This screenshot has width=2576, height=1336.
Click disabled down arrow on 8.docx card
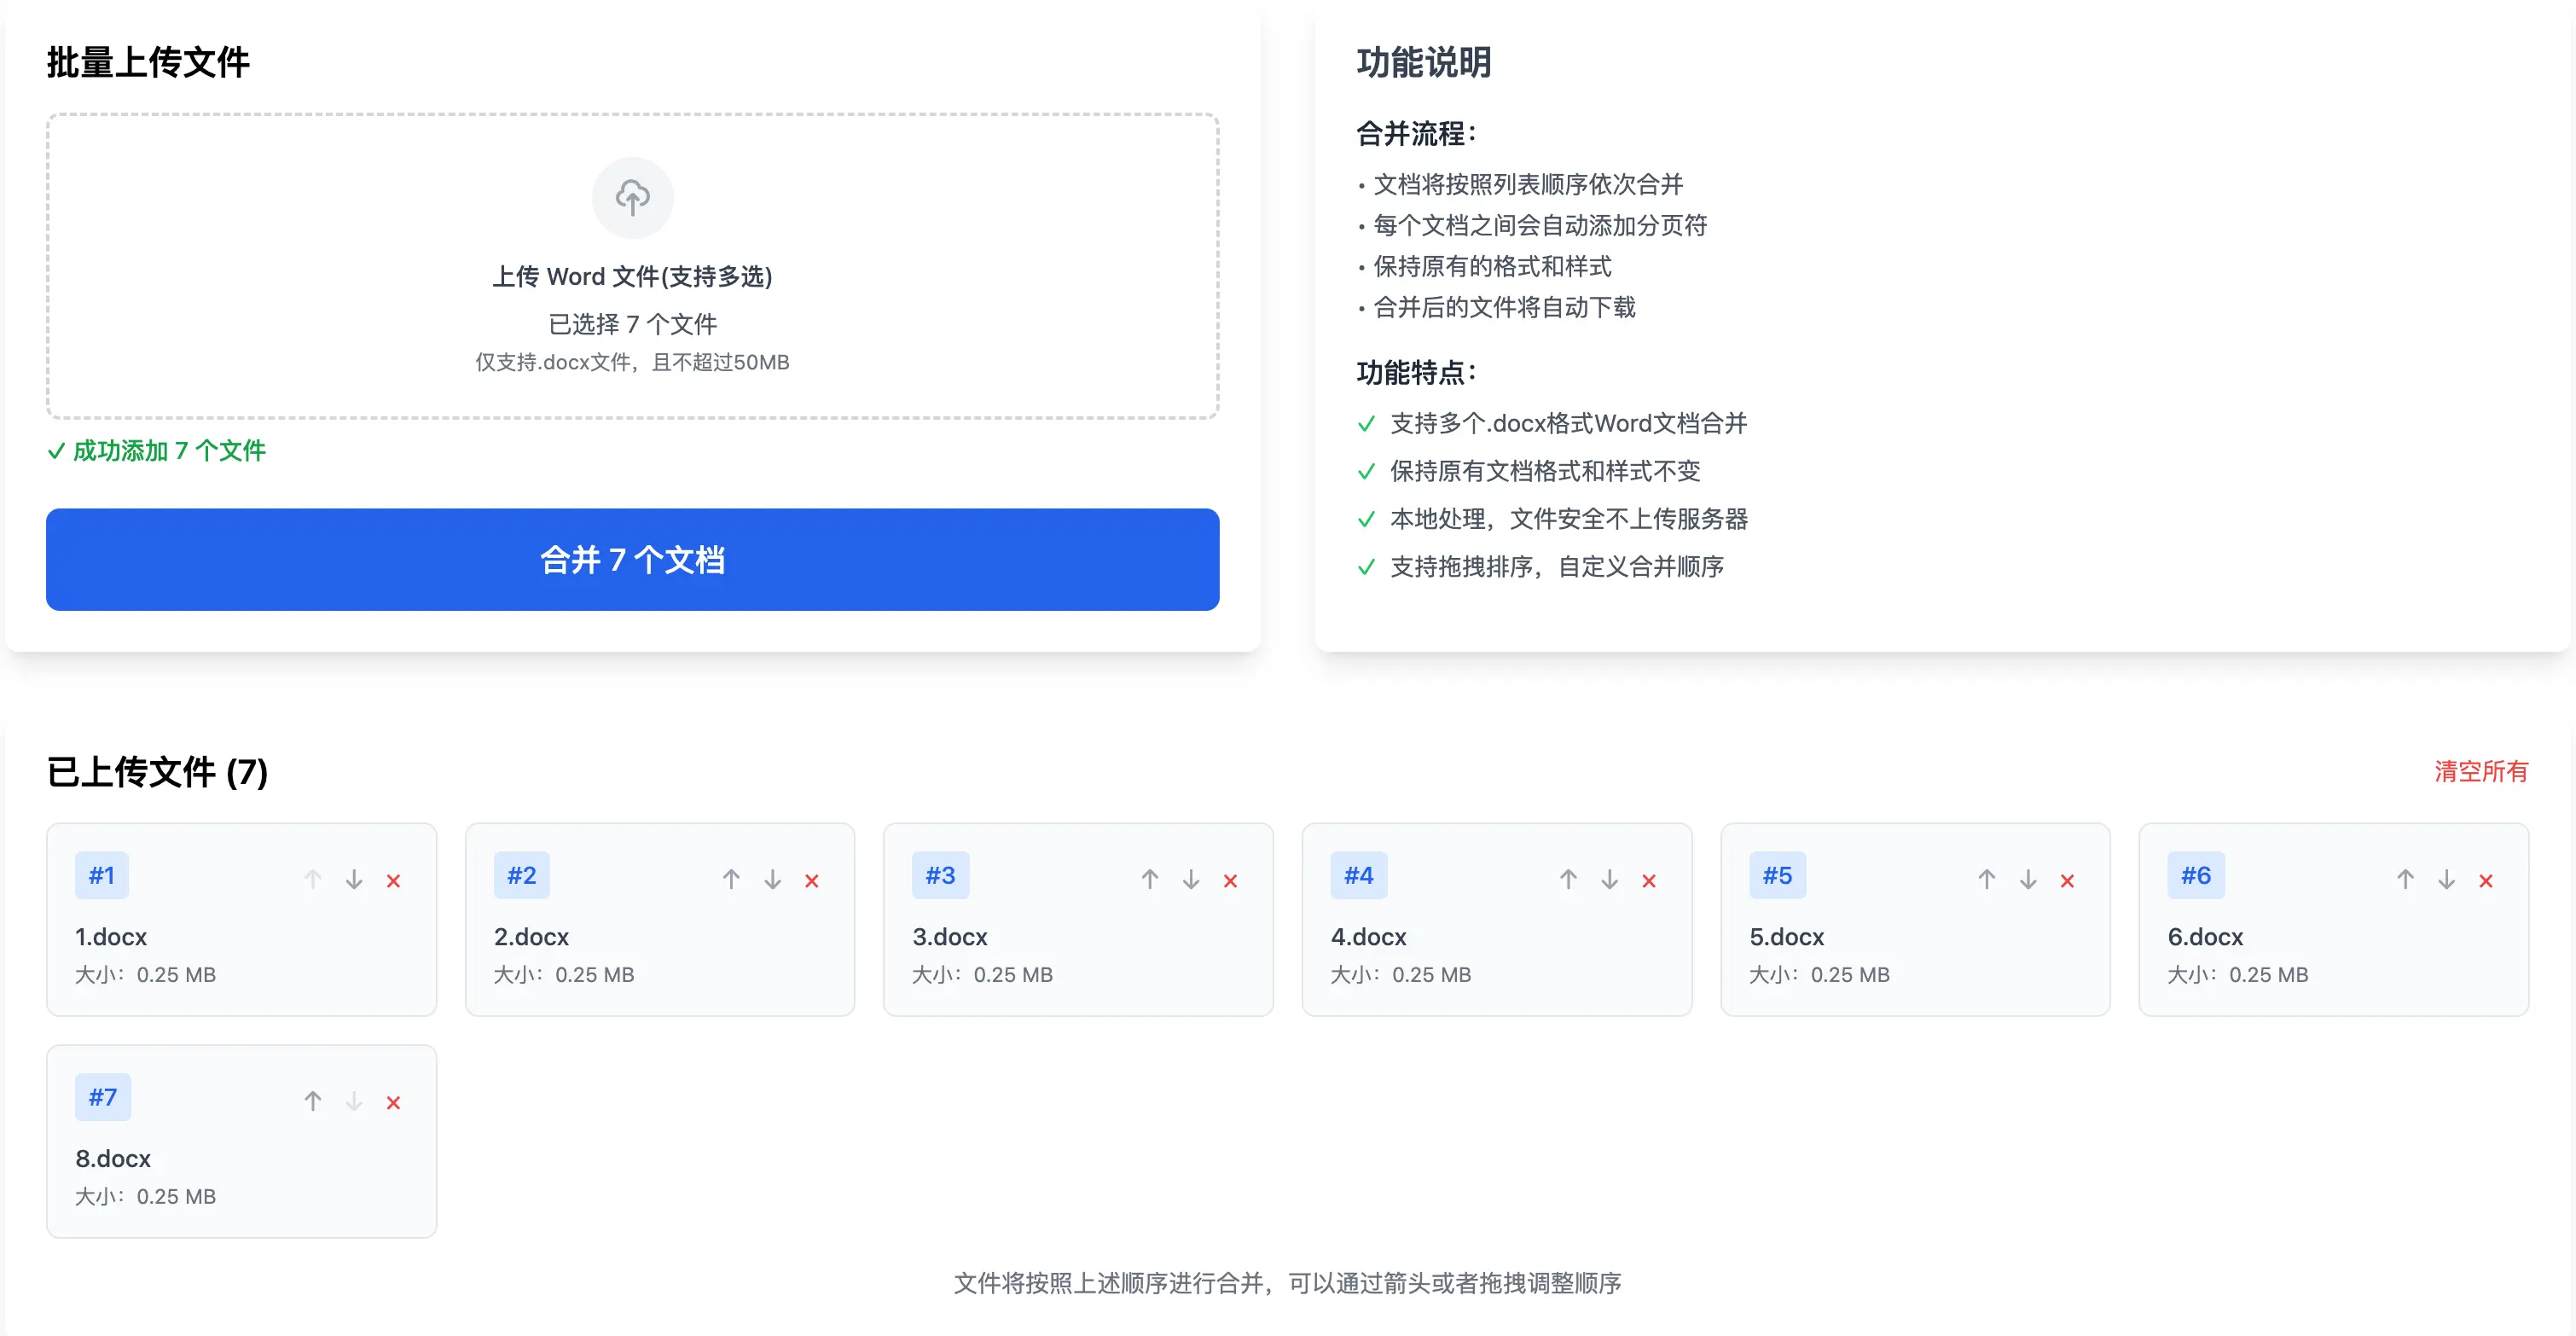tap(354, 1101)
